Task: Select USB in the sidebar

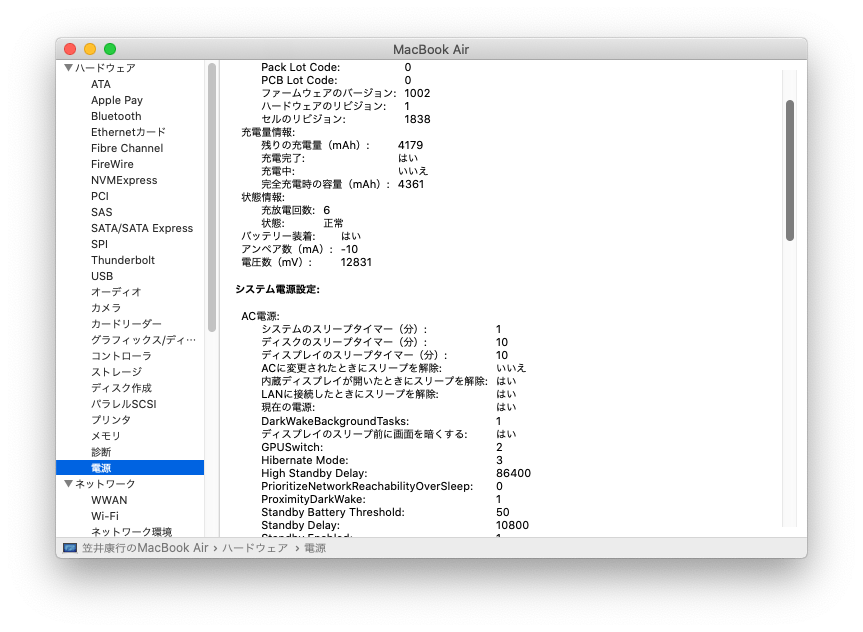Action: click(102, 276)
